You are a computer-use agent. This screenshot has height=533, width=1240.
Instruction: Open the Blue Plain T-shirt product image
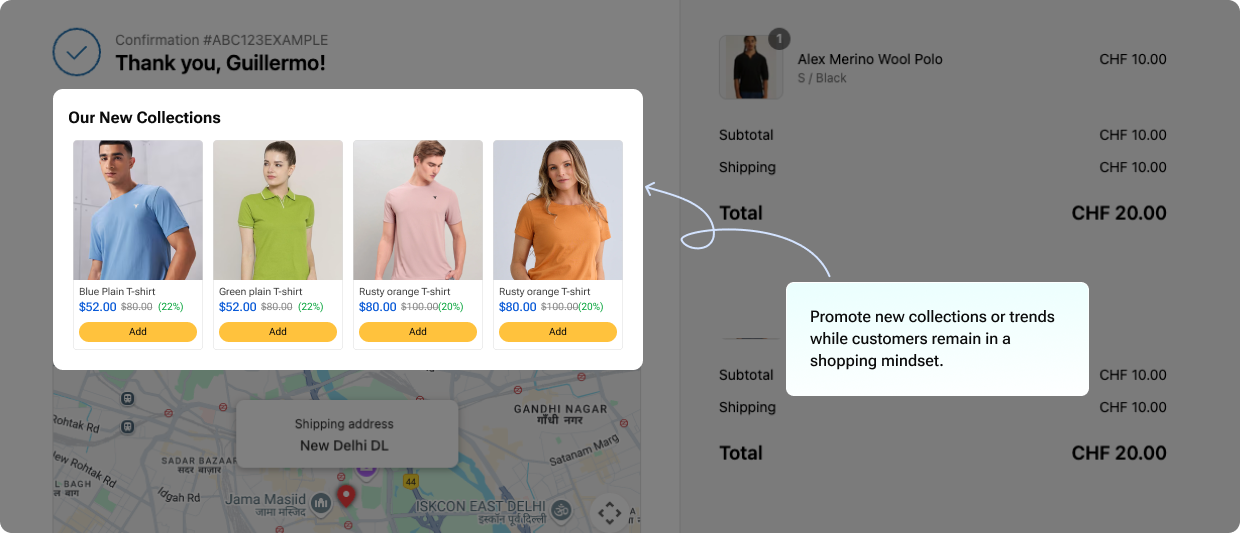coord(138,210)
